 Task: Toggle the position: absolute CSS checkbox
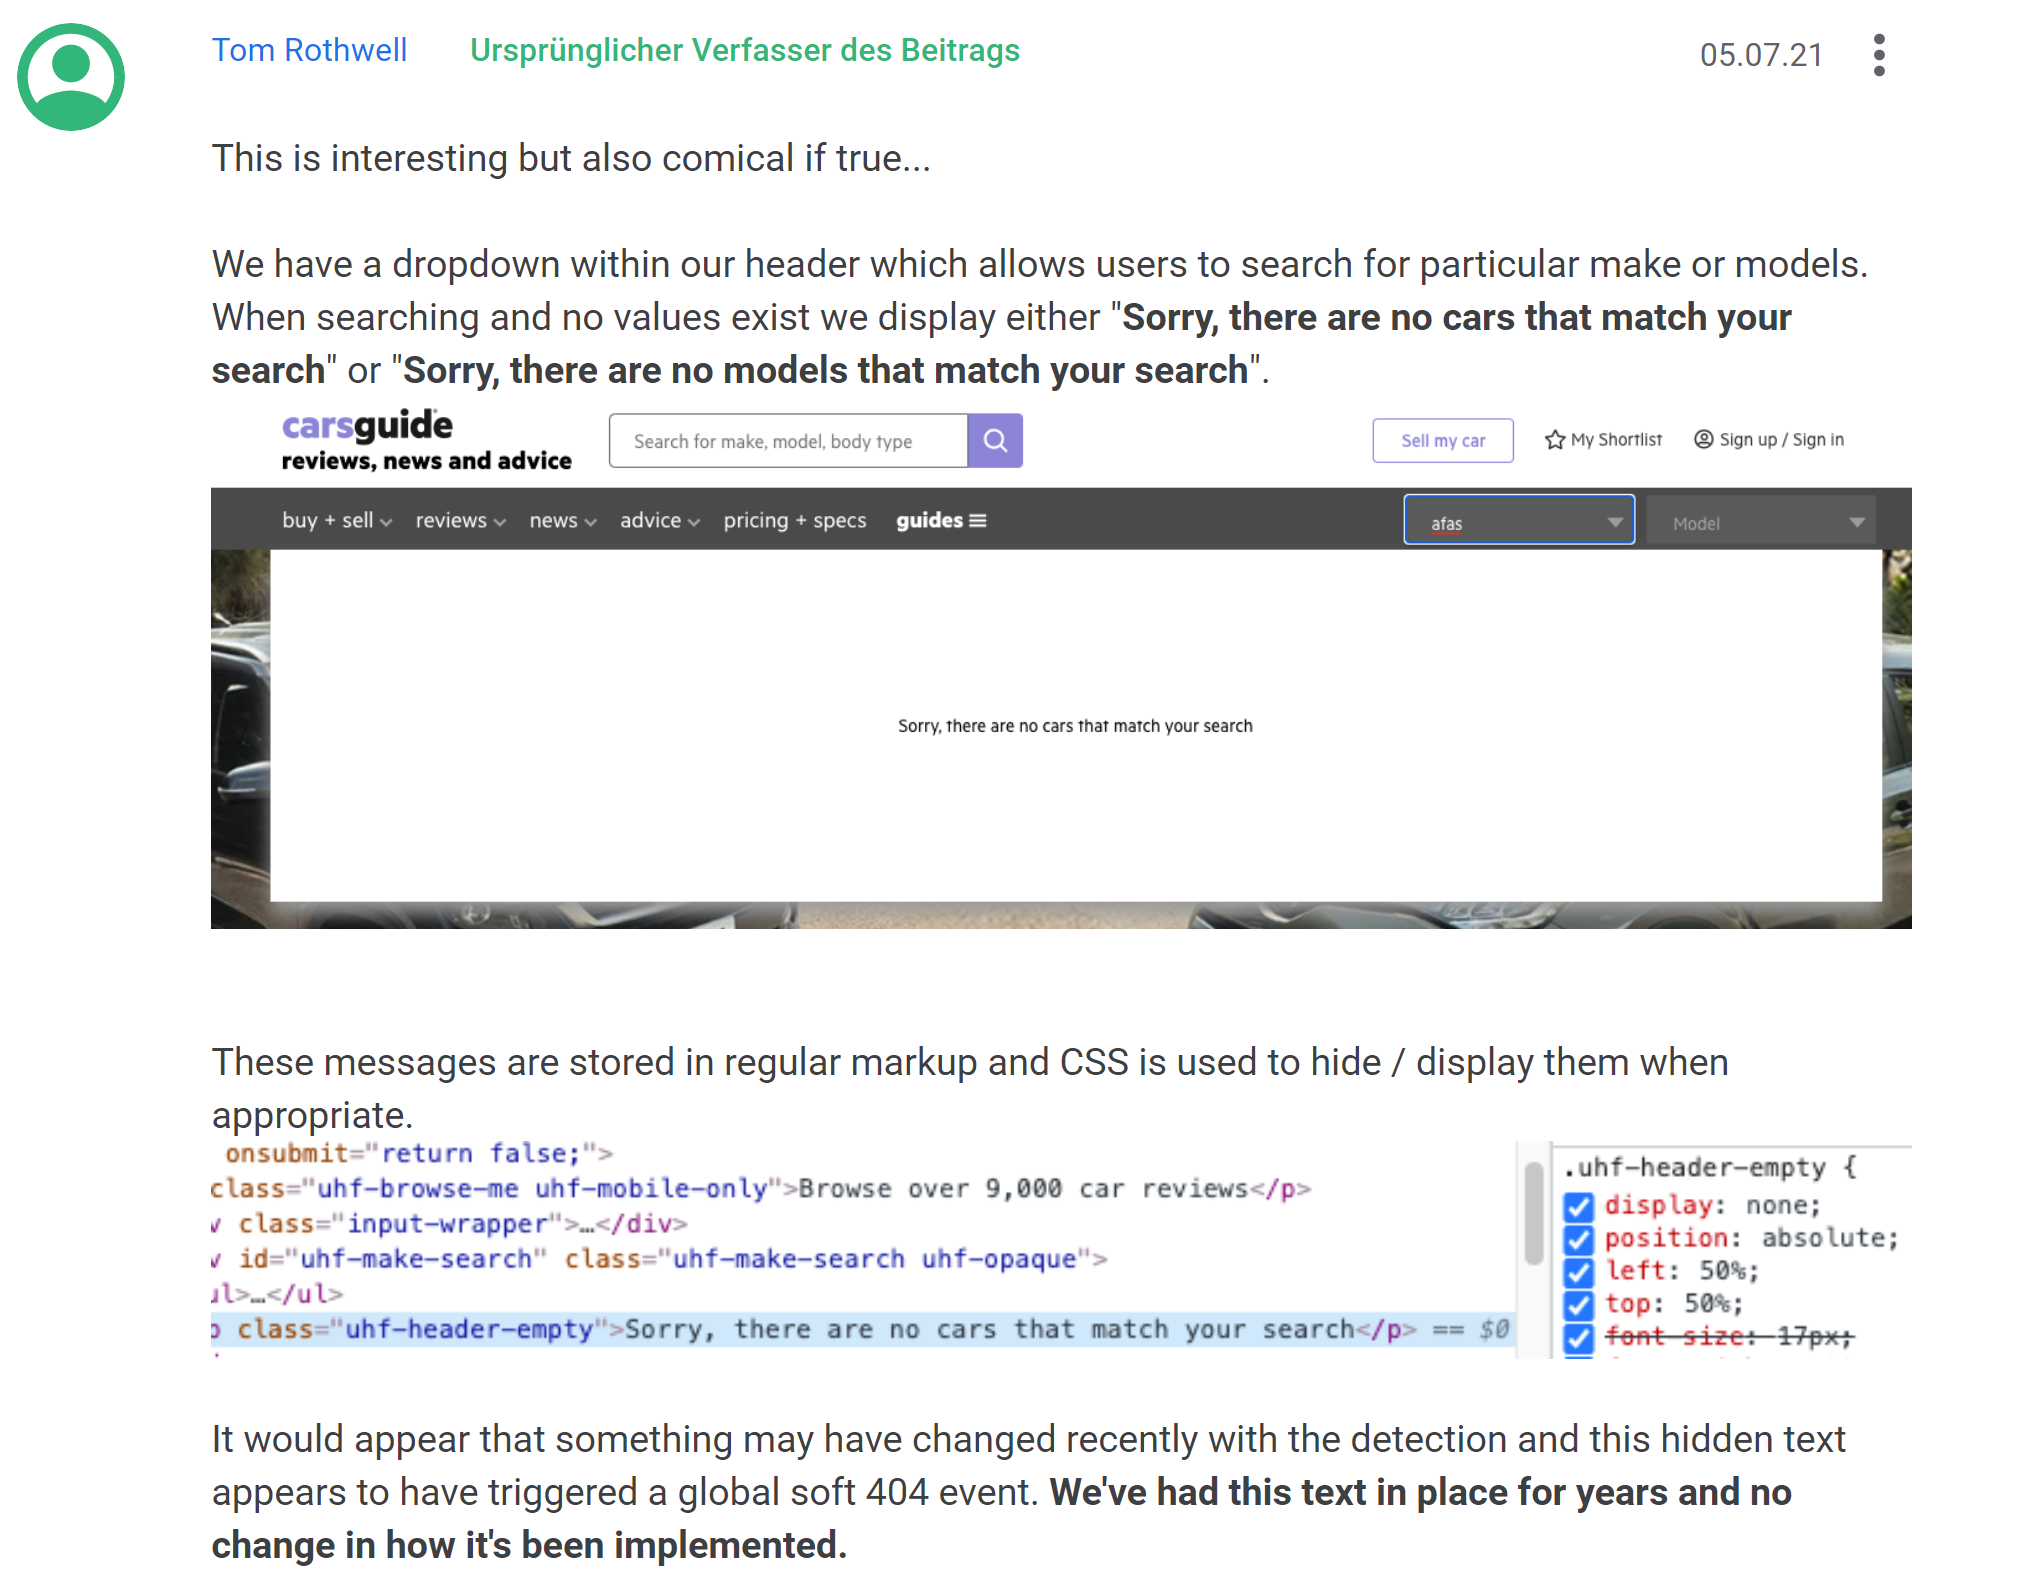click(1578, 1239)
